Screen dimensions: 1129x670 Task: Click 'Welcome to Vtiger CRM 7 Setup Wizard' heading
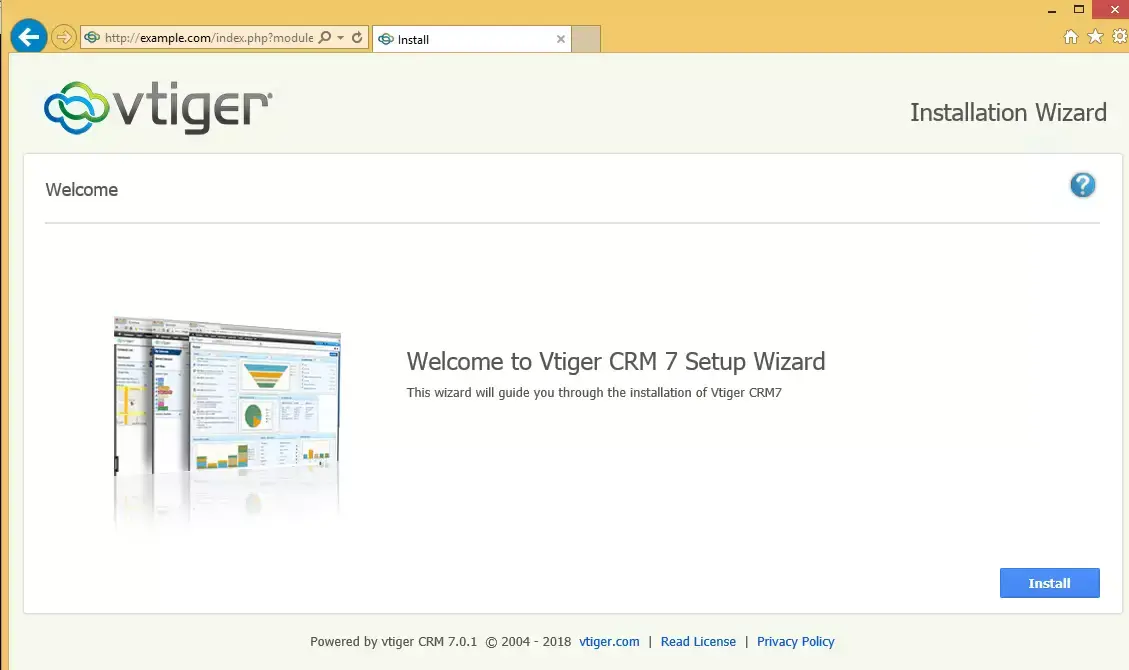[x=616, y=361]
